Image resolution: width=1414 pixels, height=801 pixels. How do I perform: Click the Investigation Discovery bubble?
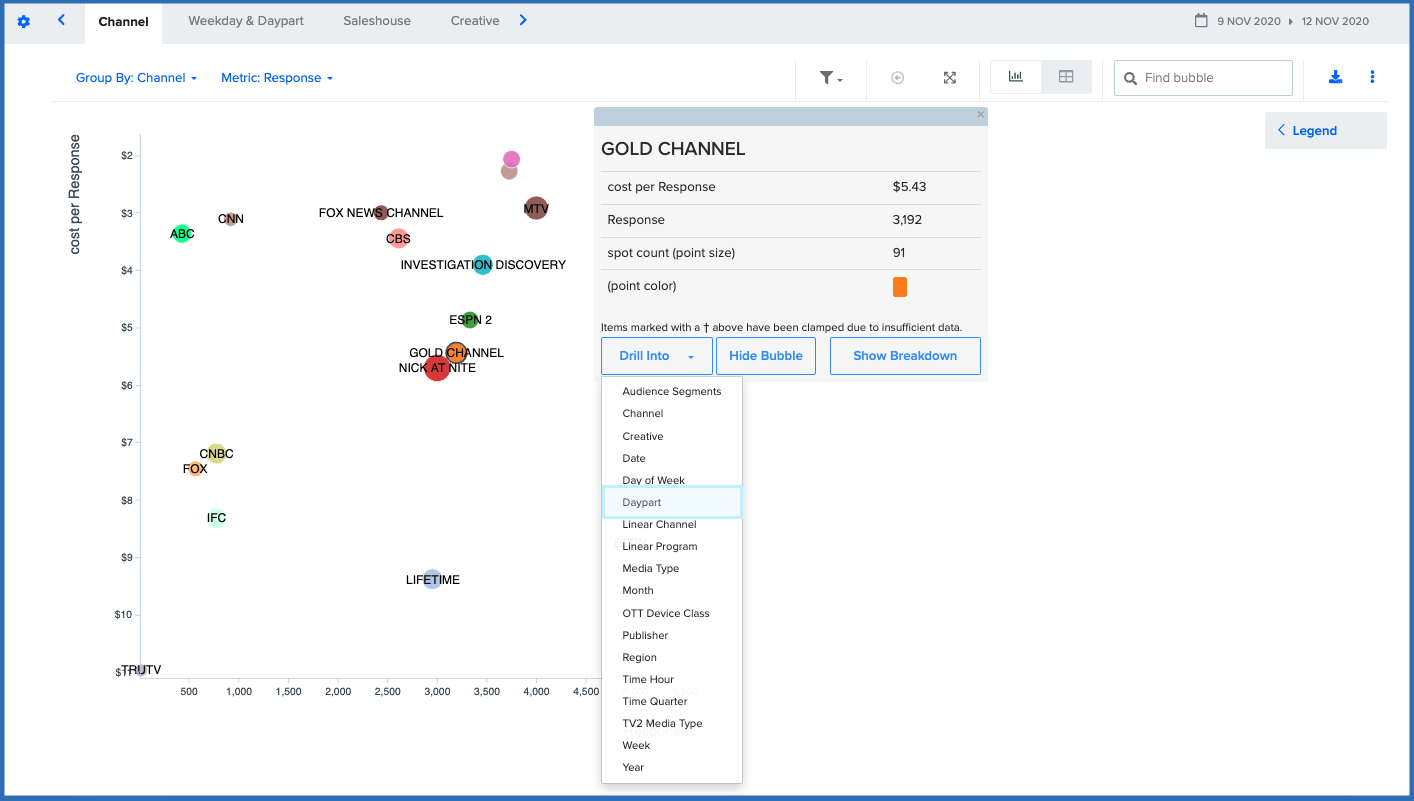[483, 265]
